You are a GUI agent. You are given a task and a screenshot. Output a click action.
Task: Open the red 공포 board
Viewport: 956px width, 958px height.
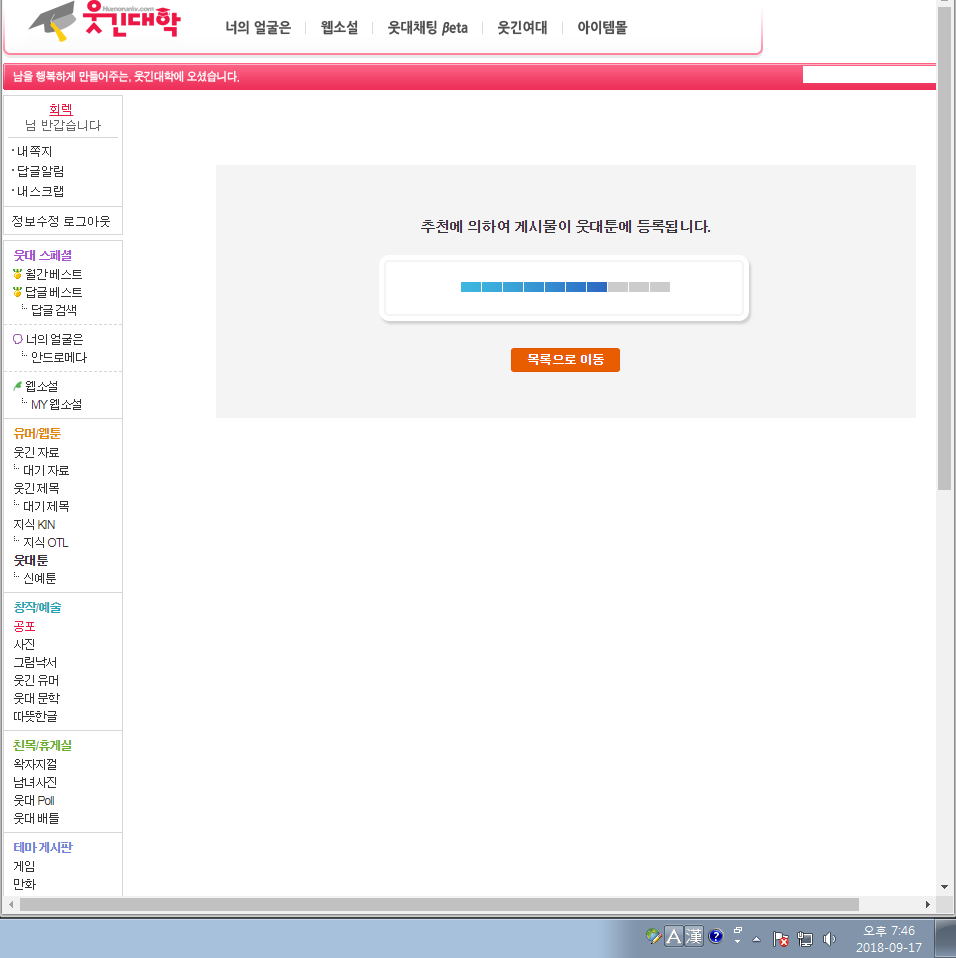(24, 626)
